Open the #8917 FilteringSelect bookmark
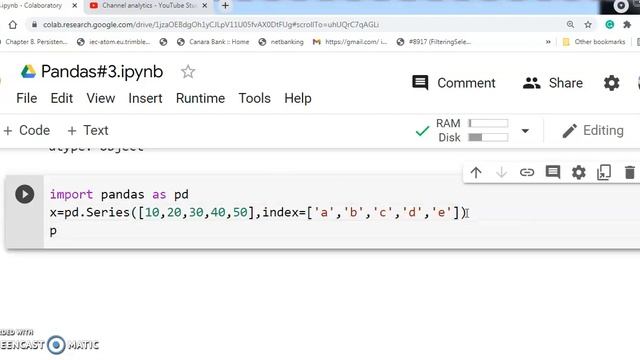The height and width of the screenshot is (360, 640). (434, 42)
